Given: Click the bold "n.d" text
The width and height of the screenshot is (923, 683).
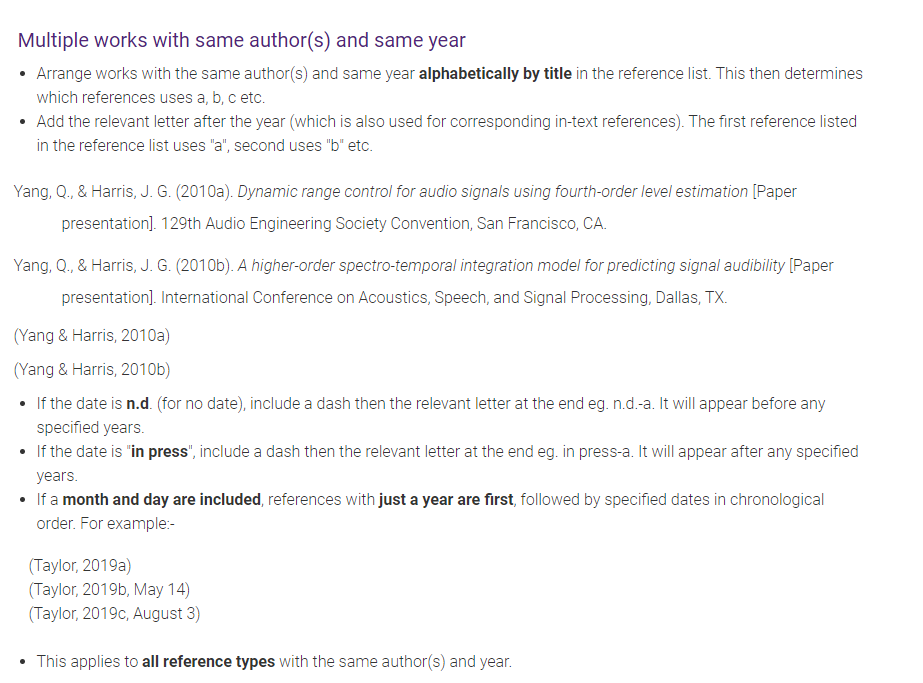Looking at the screenshot, I should click(x=137, y=404).
